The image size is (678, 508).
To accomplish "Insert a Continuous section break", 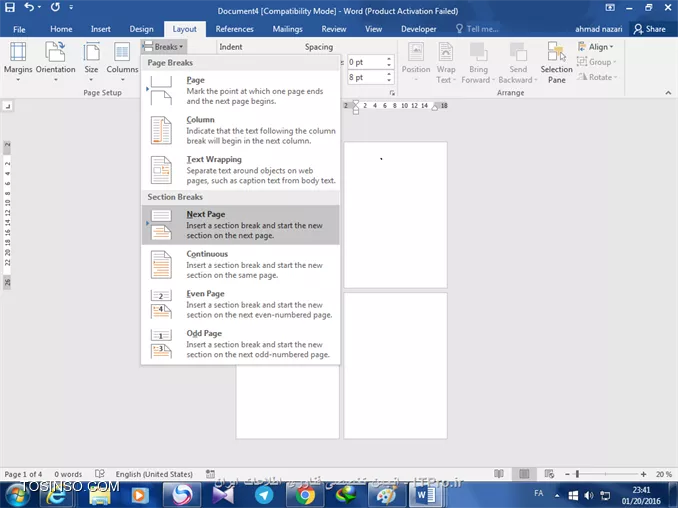I will click(240, 265).
